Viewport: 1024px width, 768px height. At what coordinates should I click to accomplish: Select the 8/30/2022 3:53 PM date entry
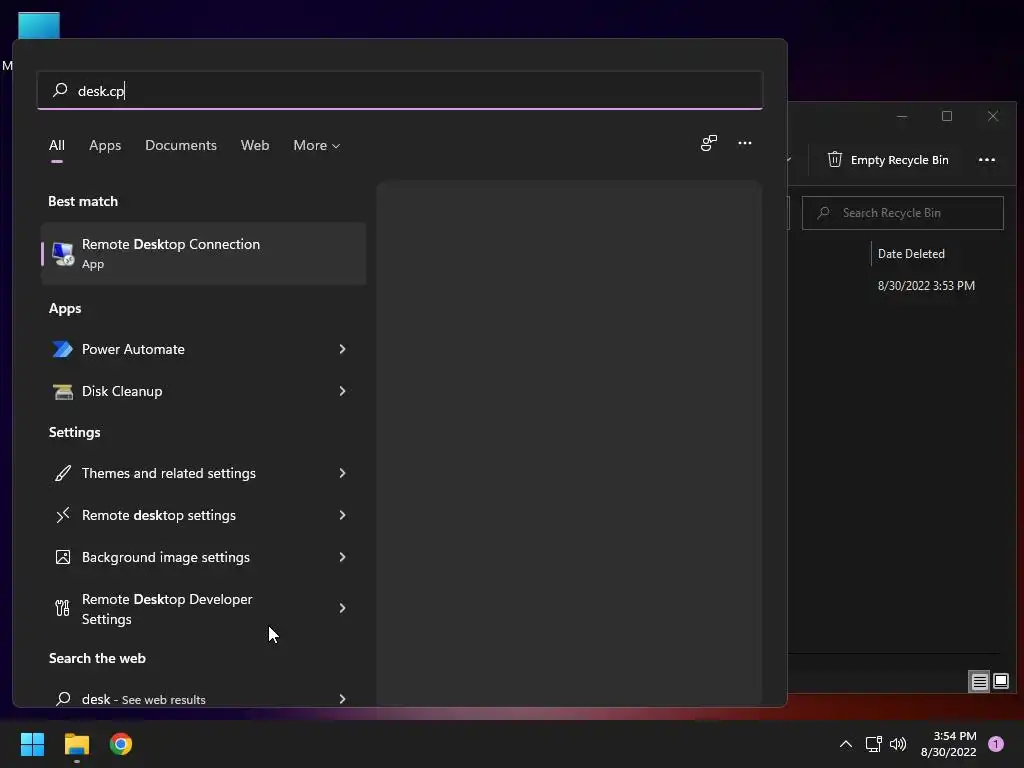926,285
